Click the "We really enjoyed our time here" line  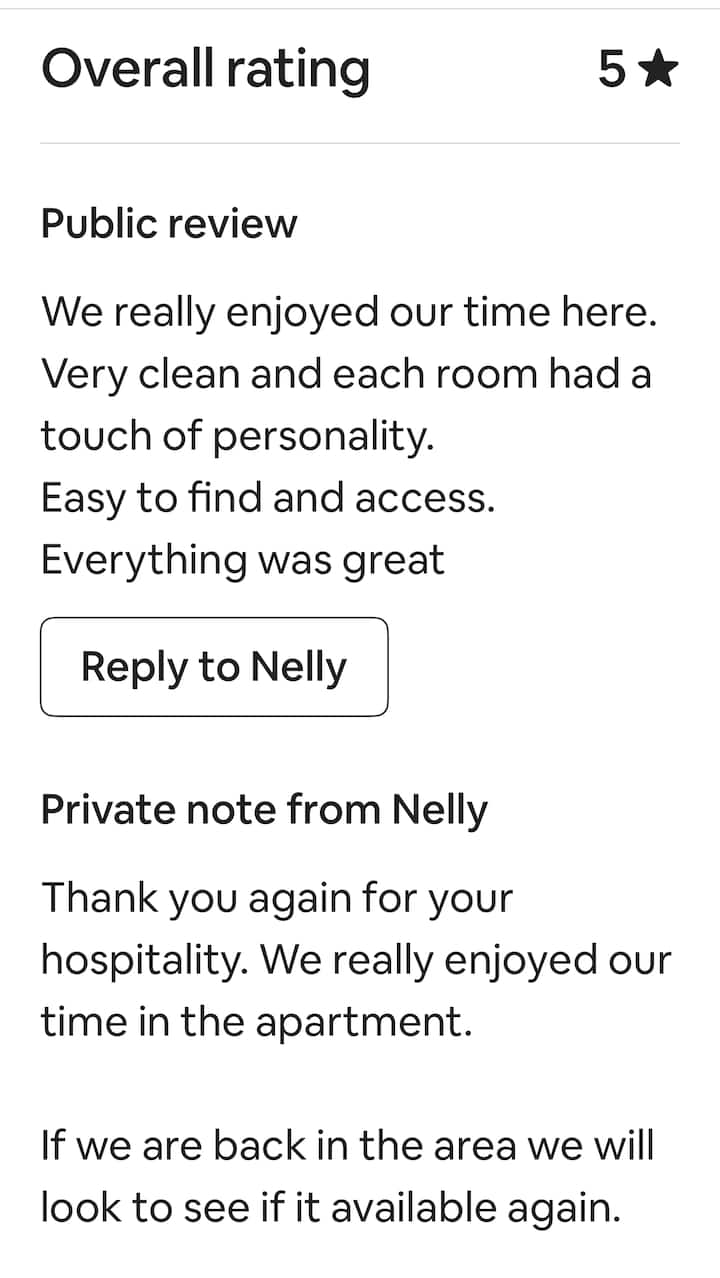click(x=349, y=313)
